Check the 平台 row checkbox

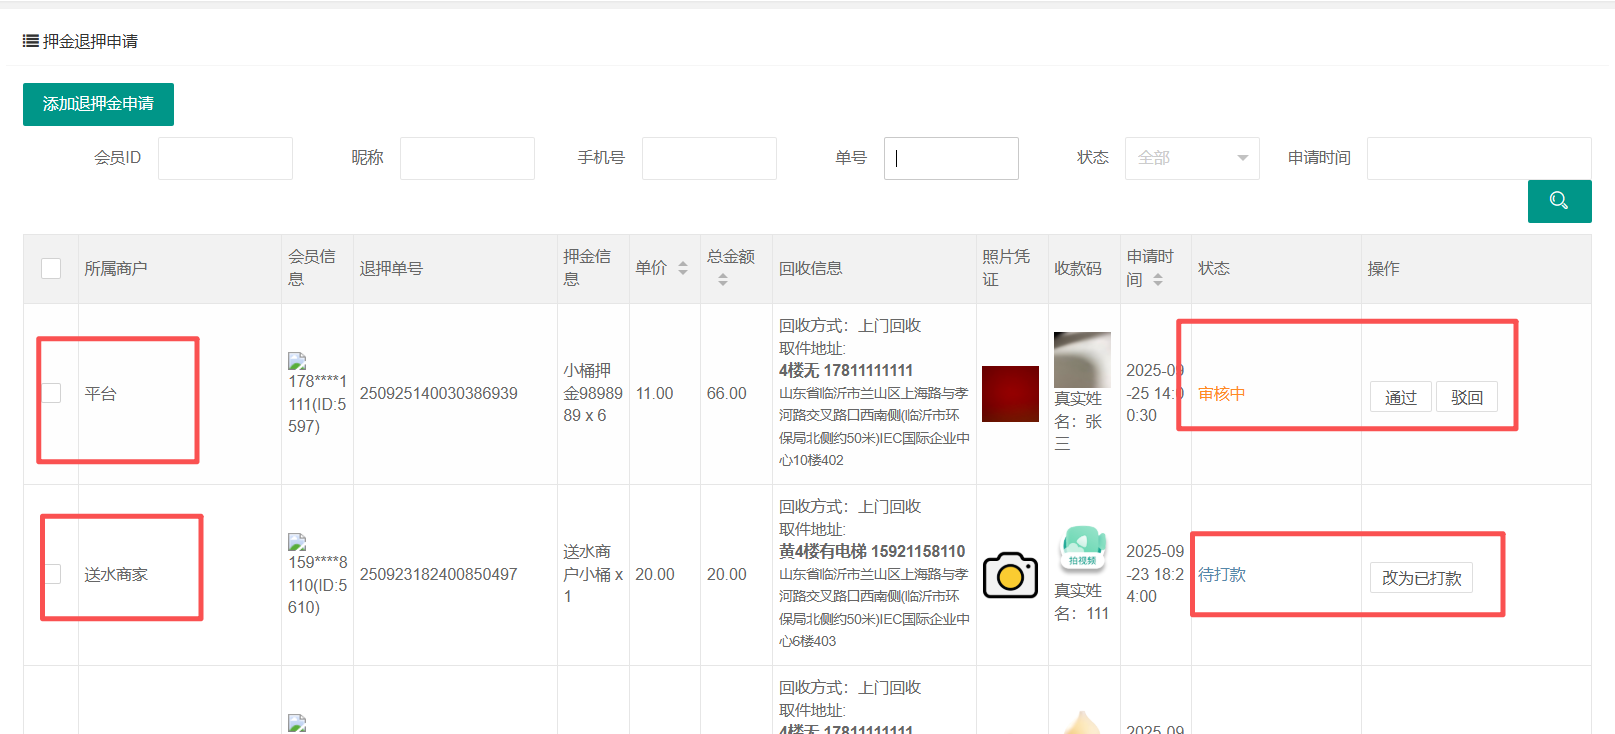tap(51, 393)
